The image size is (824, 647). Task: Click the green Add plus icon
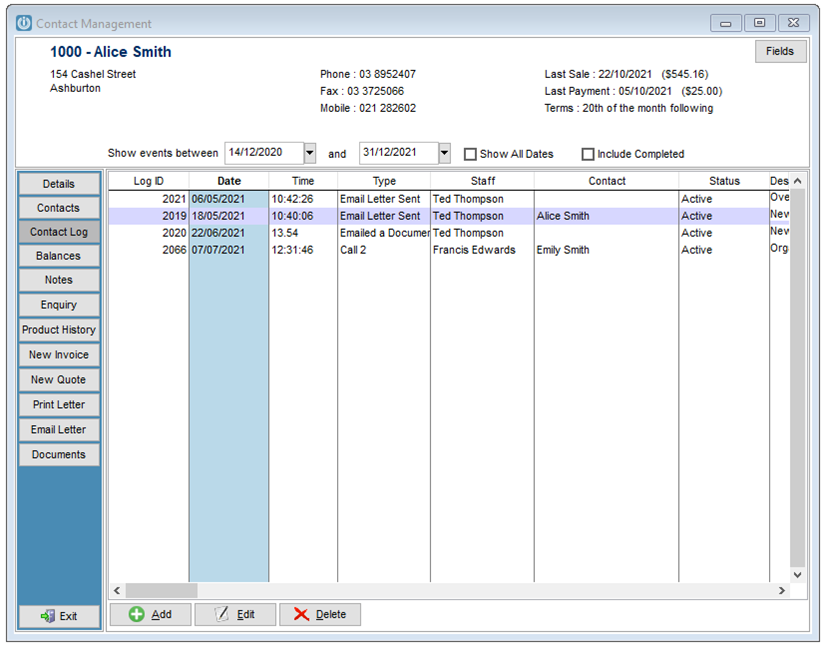(137, 614)
